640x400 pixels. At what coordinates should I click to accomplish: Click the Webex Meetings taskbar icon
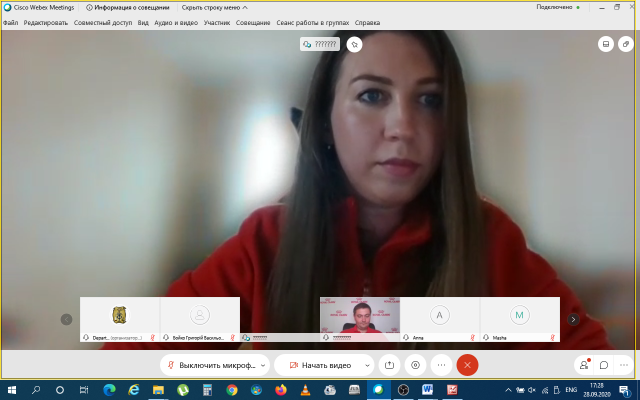379,390
